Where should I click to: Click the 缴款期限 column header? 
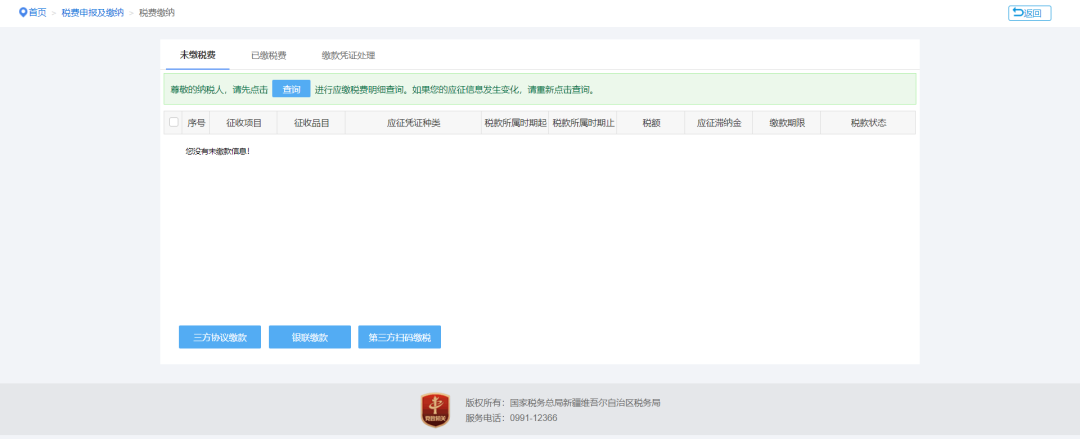pyautogui.click(x=786, y=123)
